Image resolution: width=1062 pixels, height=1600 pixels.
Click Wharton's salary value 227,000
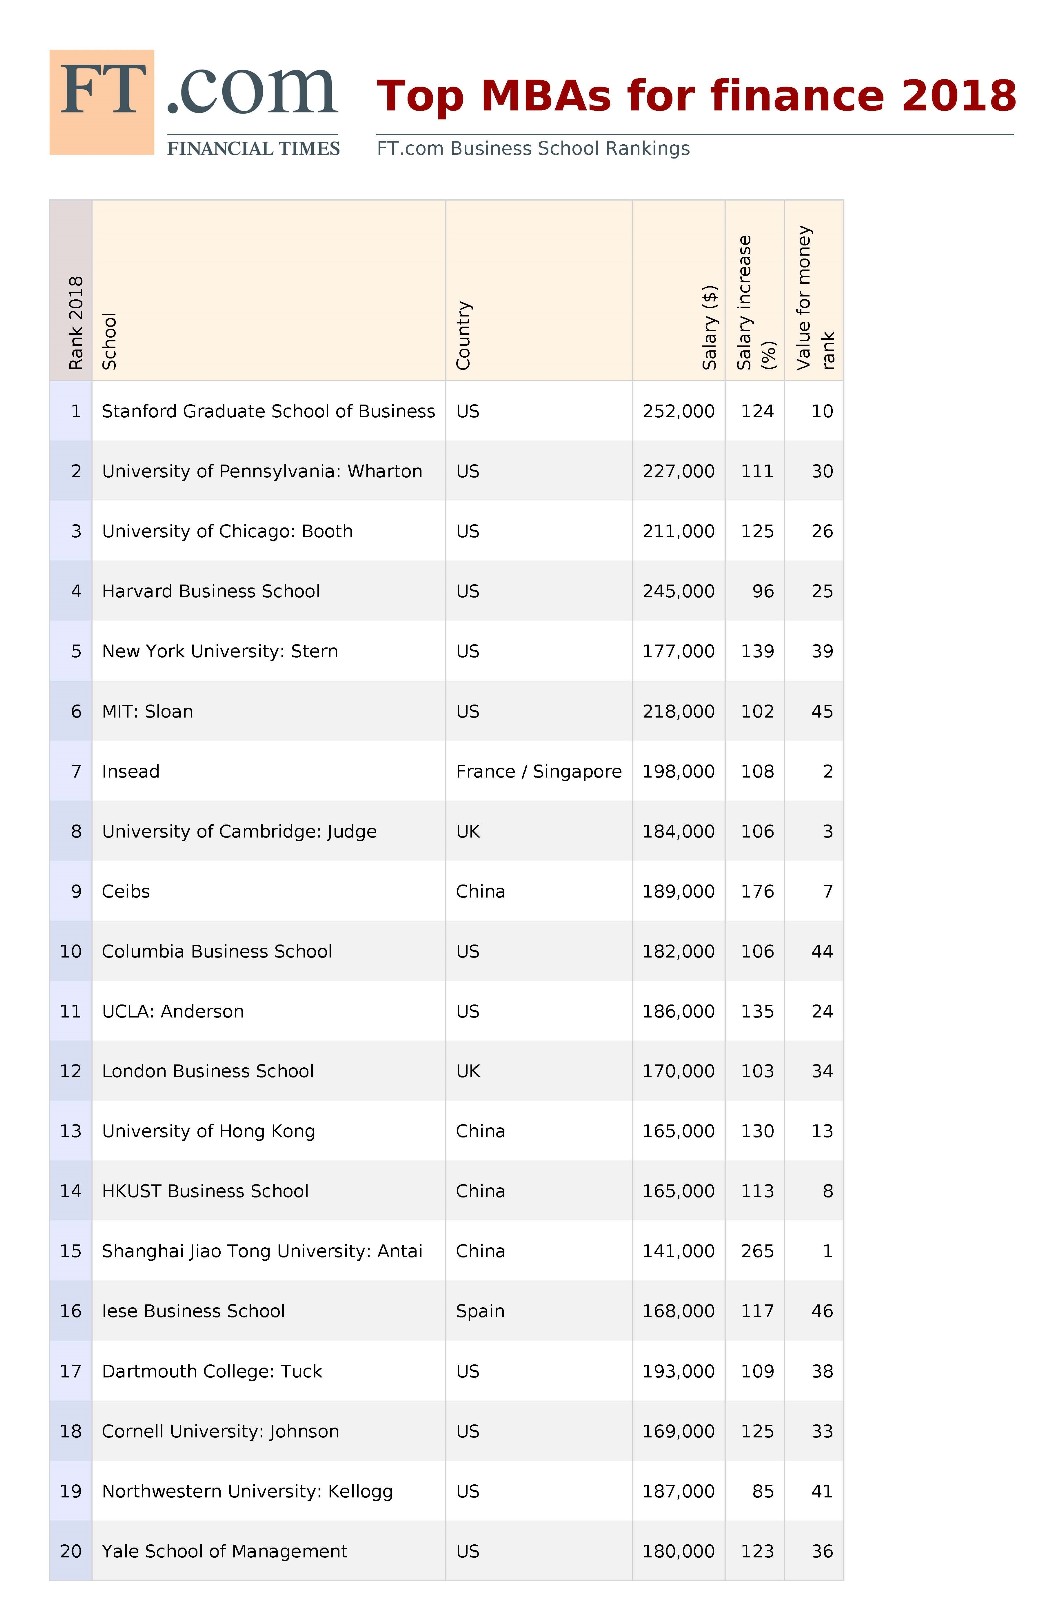pos(679,471)
